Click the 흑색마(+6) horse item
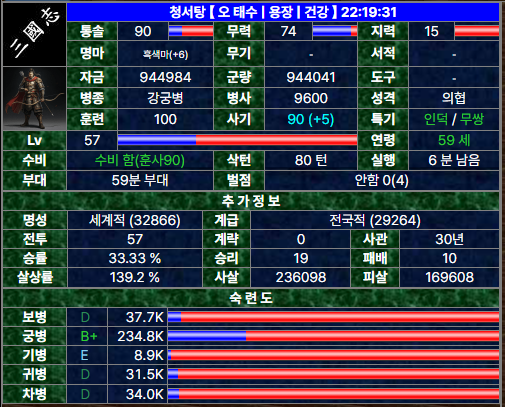The width and height of the screenshot is (505, 407). pyautogui.click(x=165, y=54)
